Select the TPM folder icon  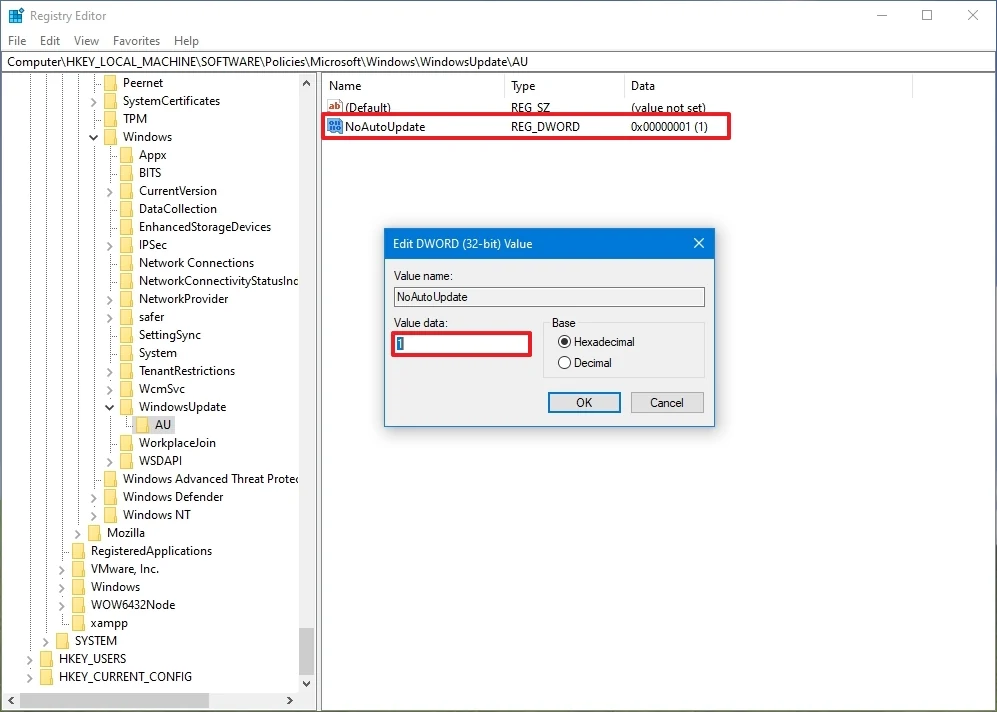tap(111, 119)
